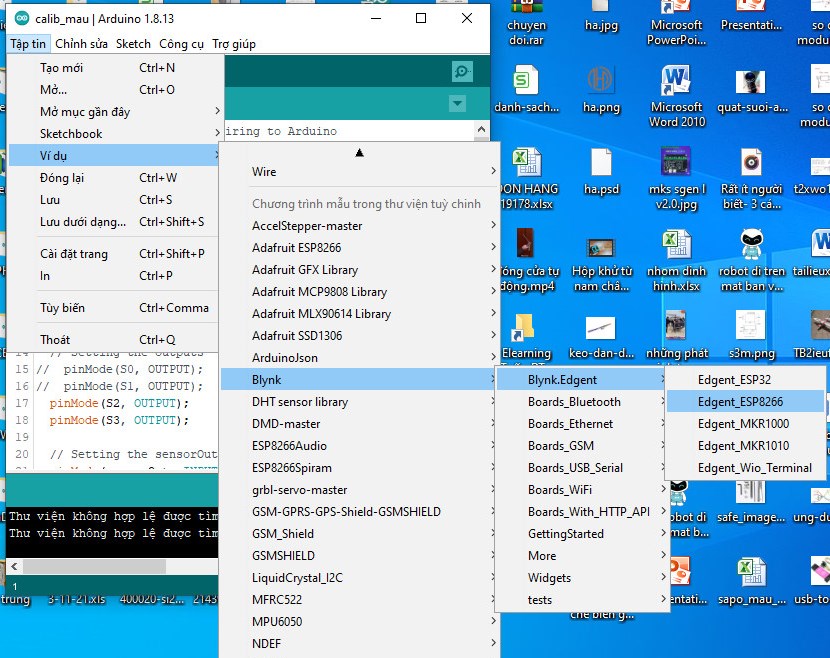Click the Công cụ menu
830x658 pixels.
coord(181,44)
